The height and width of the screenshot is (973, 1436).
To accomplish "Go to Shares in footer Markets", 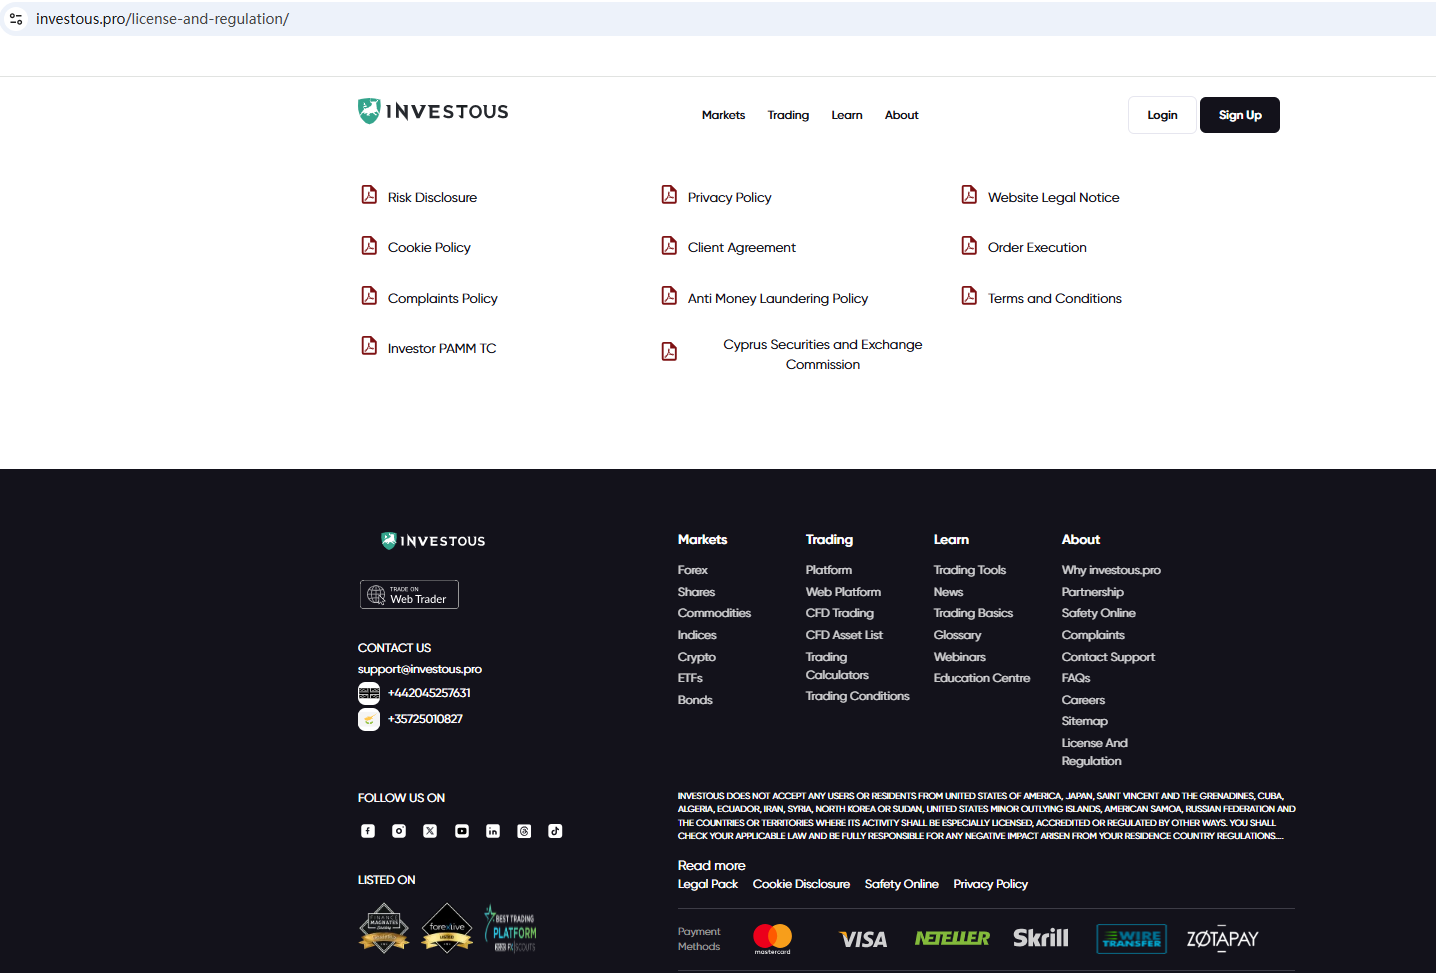I will (696, 592).
